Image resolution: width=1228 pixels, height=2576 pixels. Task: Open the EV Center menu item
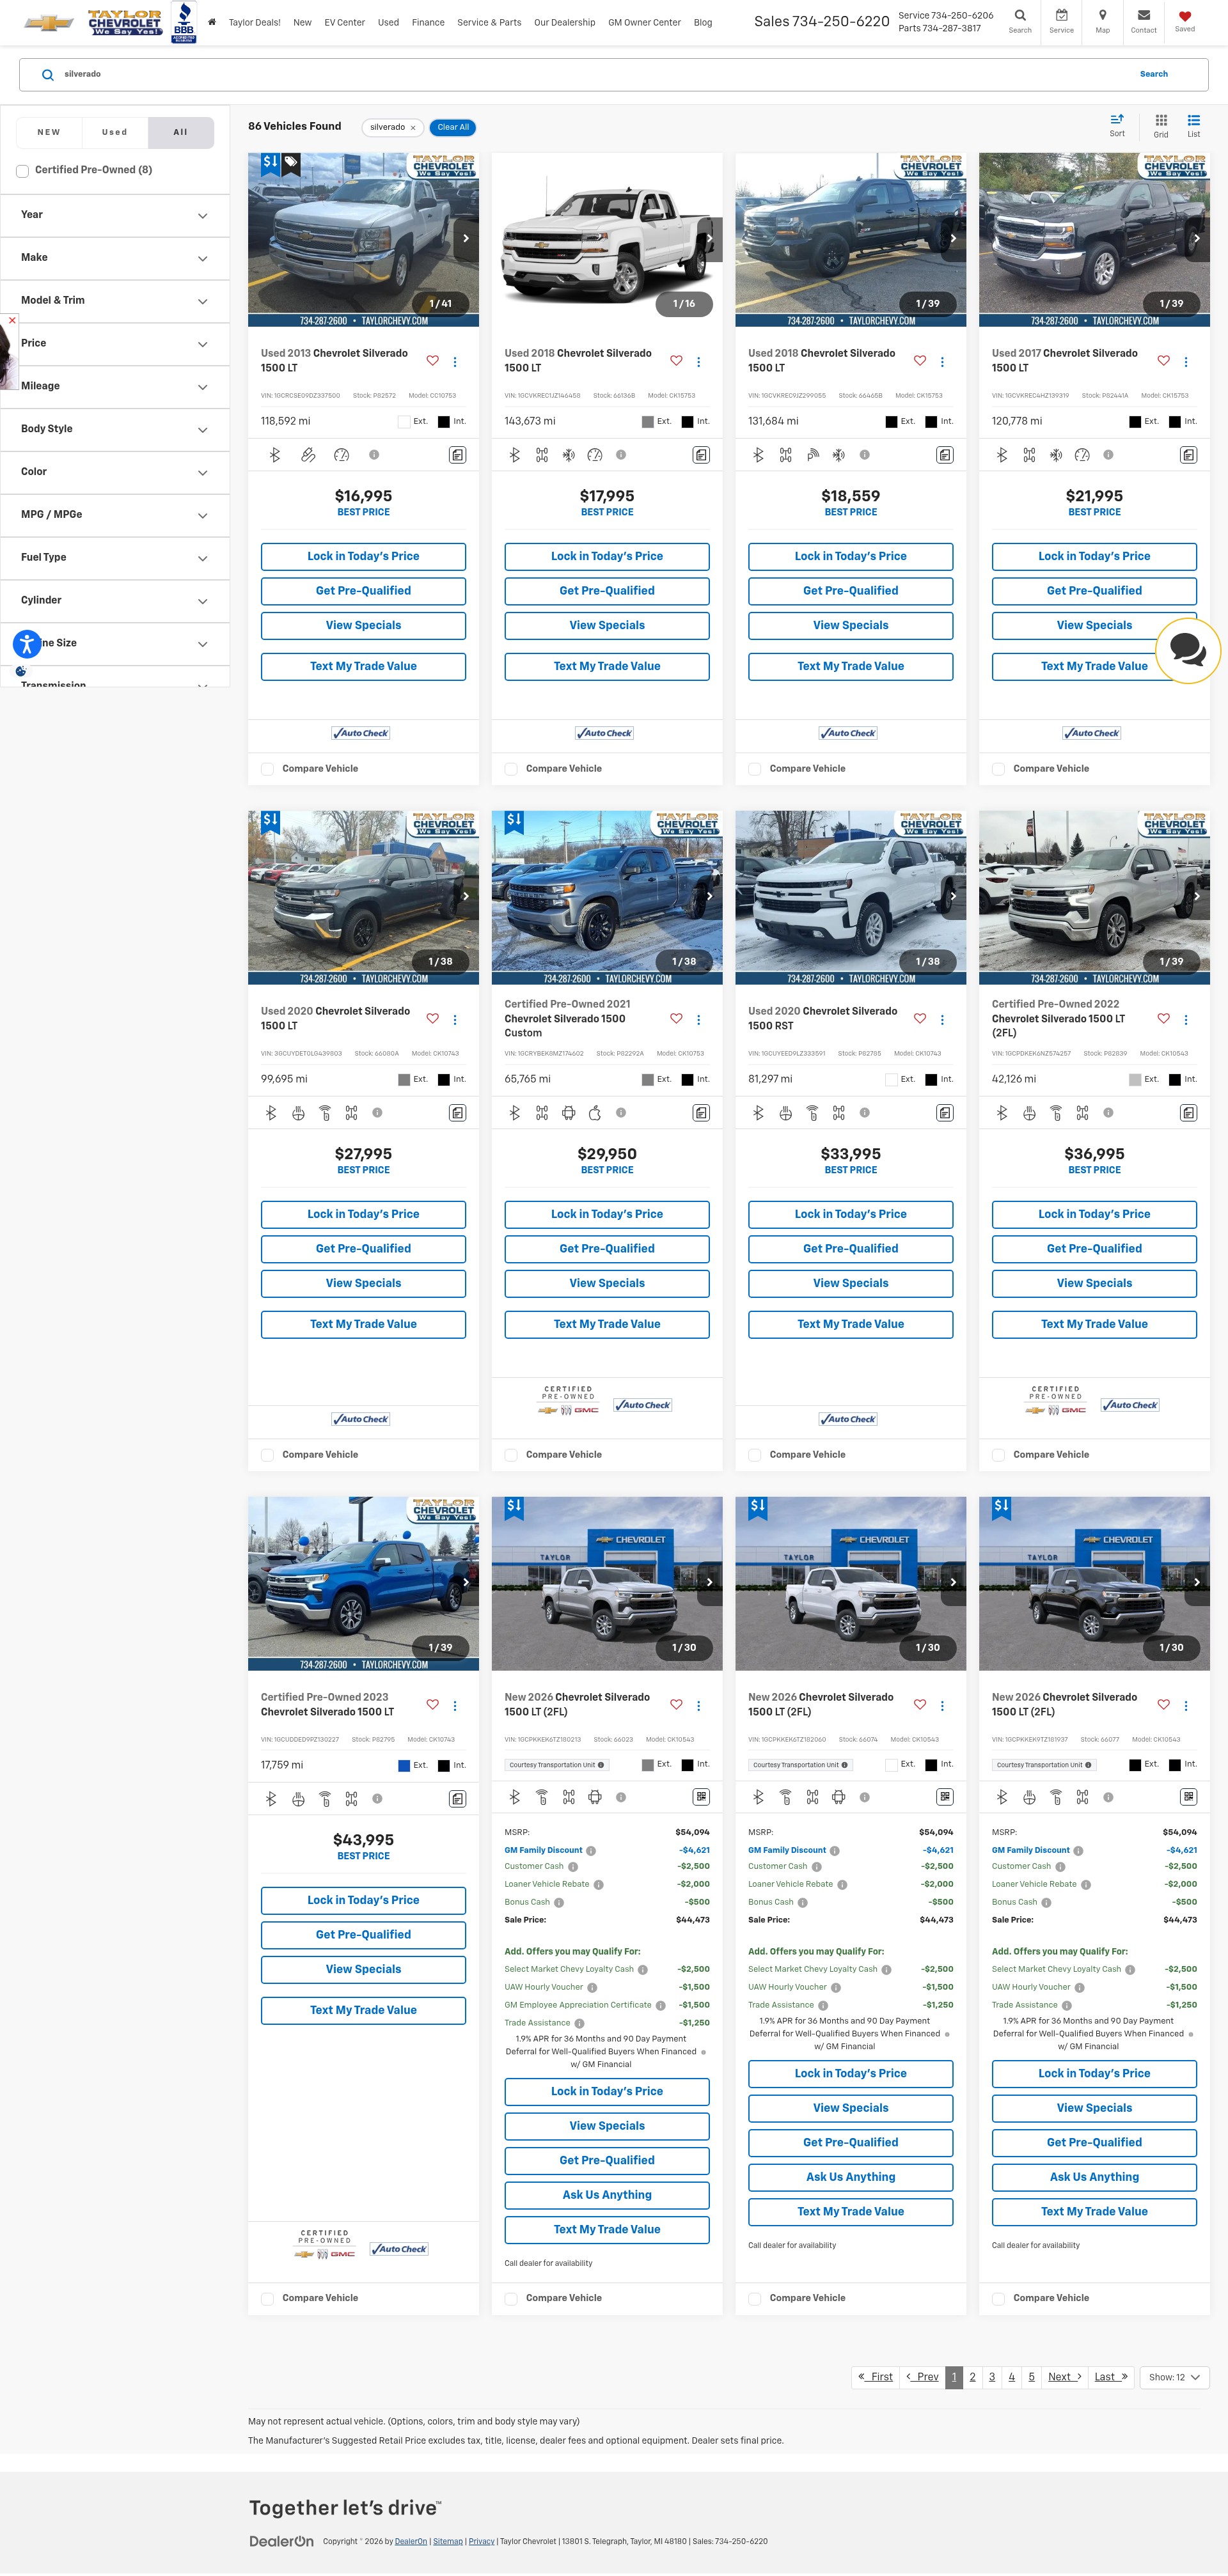[344, 22]
